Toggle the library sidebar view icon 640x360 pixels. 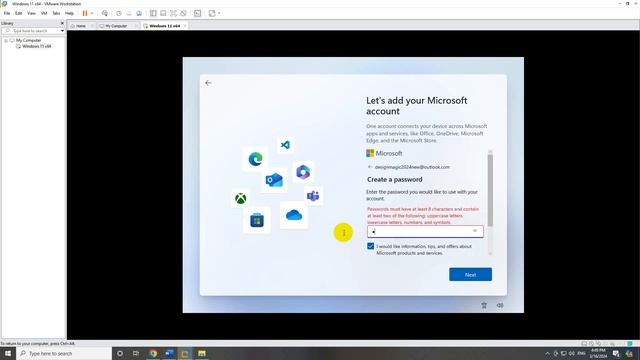point(153,13)
